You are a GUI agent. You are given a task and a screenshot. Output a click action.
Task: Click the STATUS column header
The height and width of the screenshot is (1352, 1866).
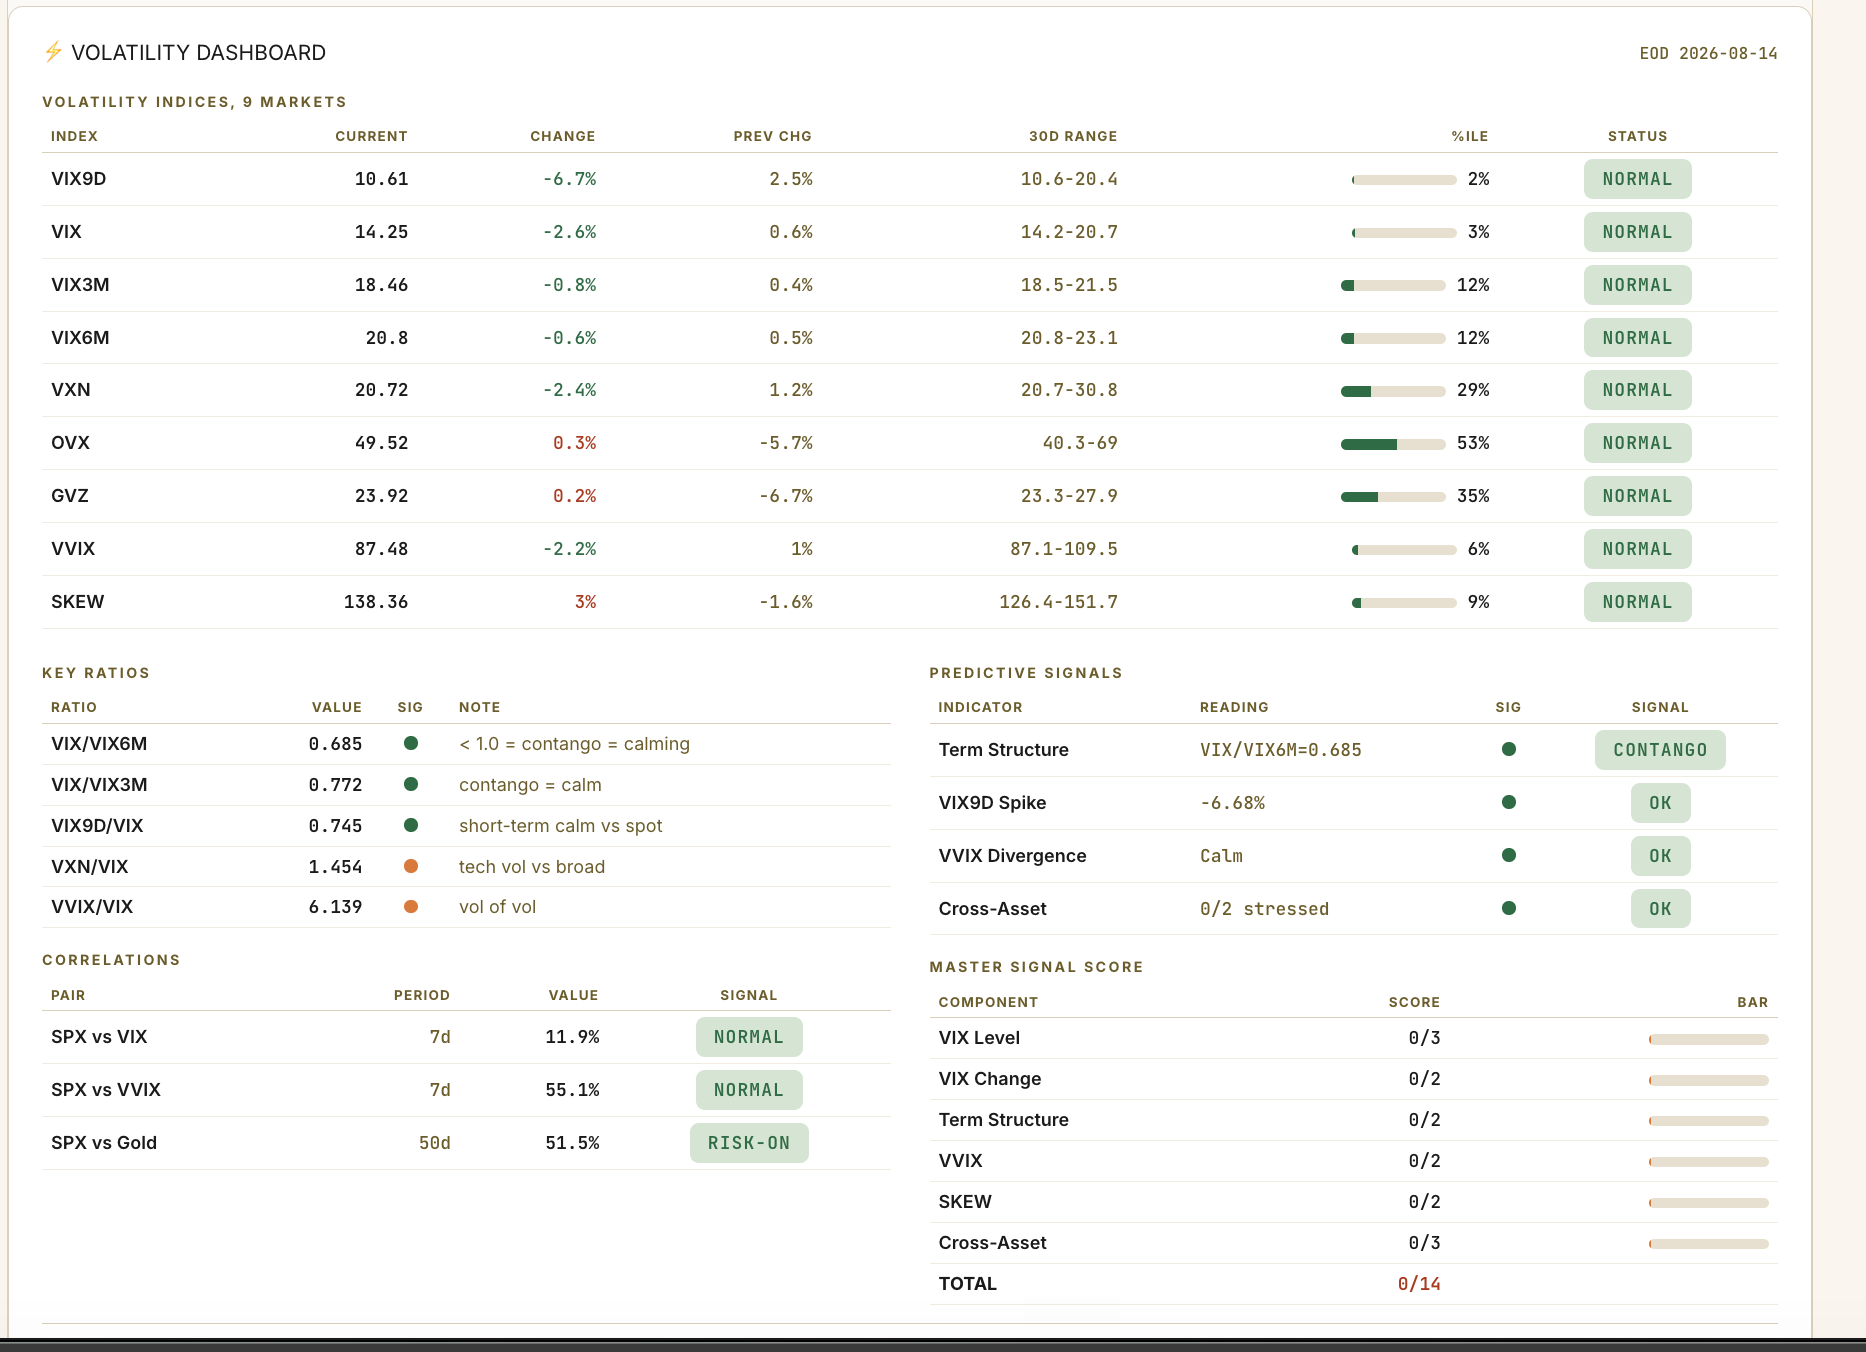coord(1638,136)
